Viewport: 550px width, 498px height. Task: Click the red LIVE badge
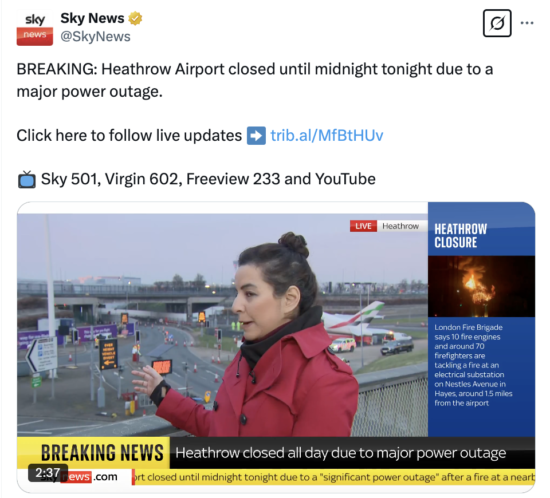click(363, 226)
